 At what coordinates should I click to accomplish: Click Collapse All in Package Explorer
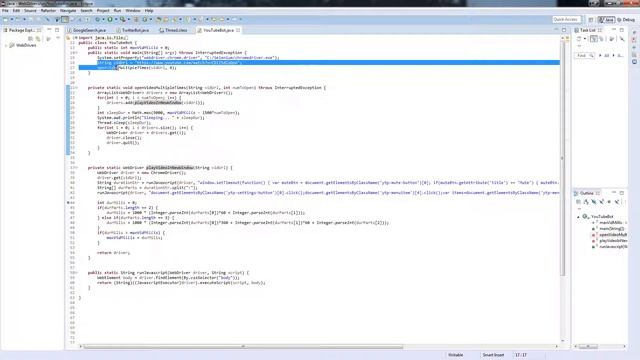point(30,39)
